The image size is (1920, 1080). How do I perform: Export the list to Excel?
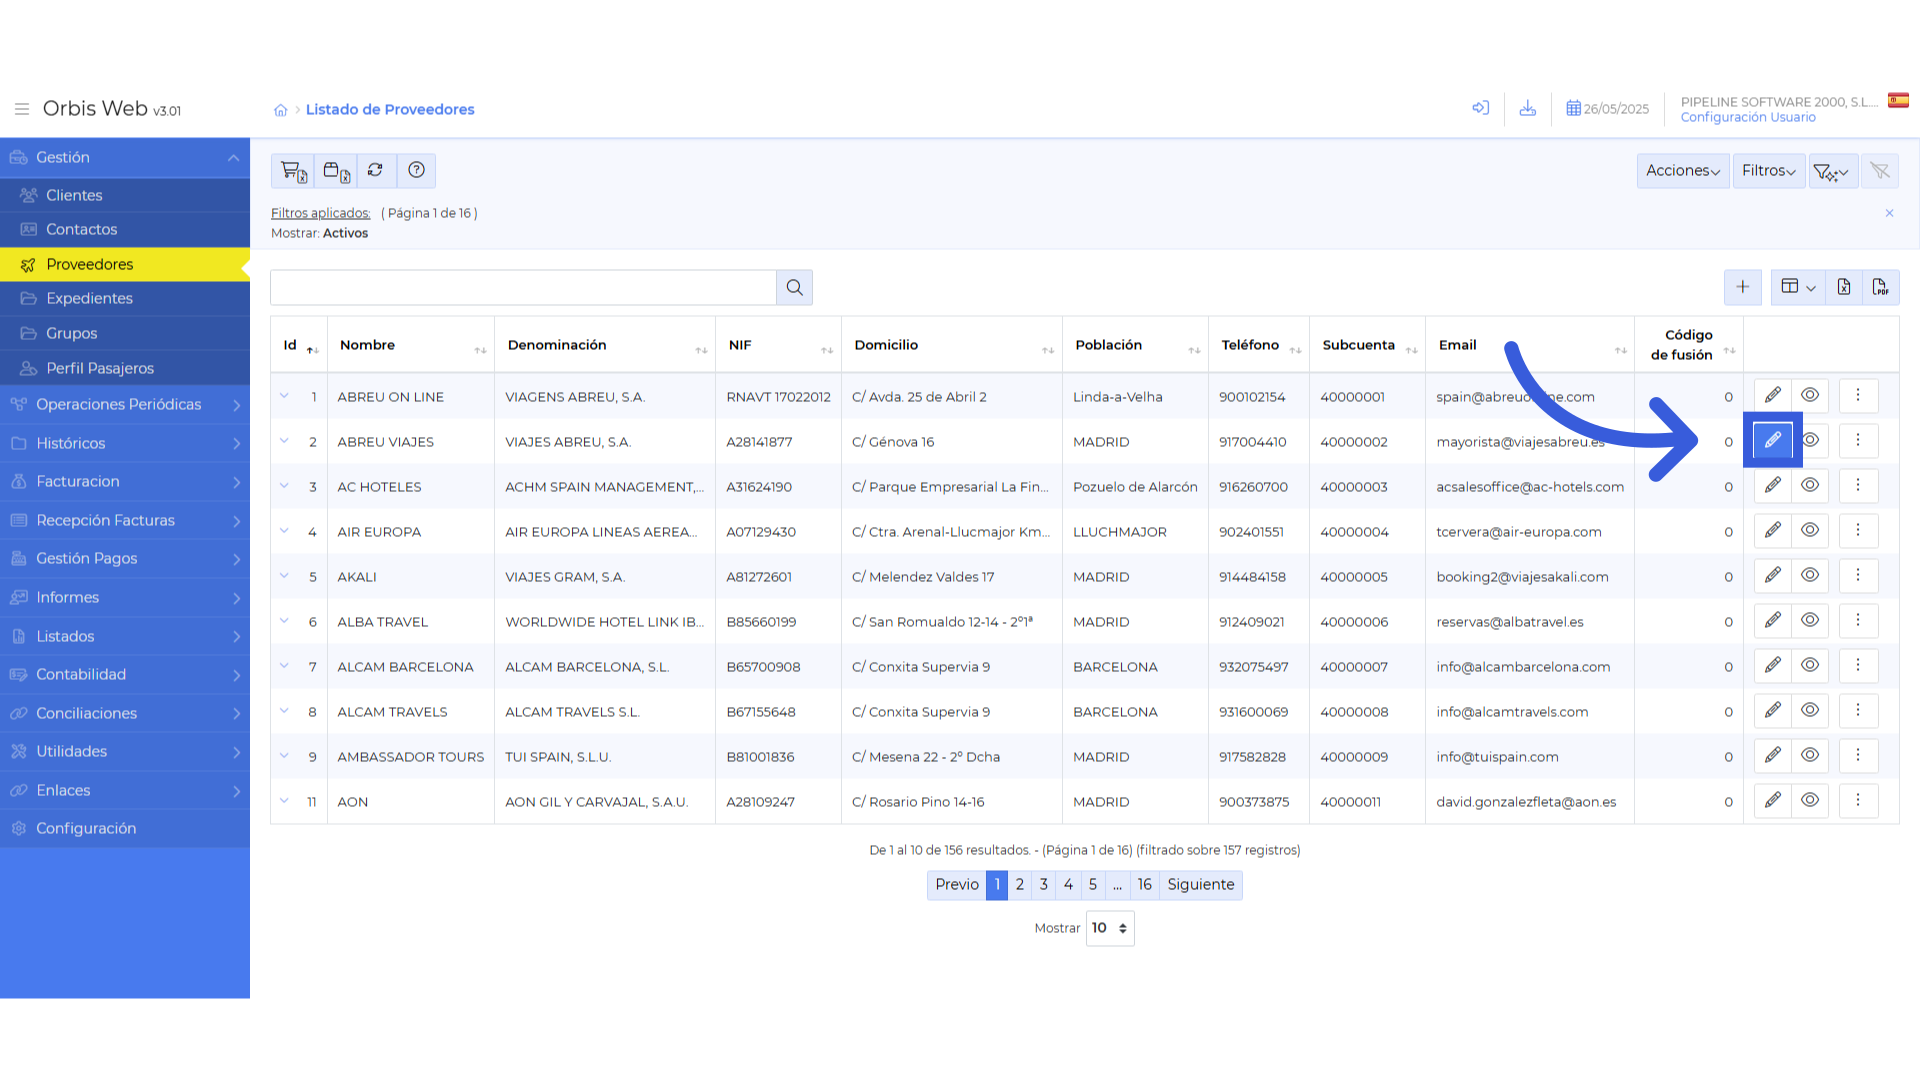pos(1844,288)
